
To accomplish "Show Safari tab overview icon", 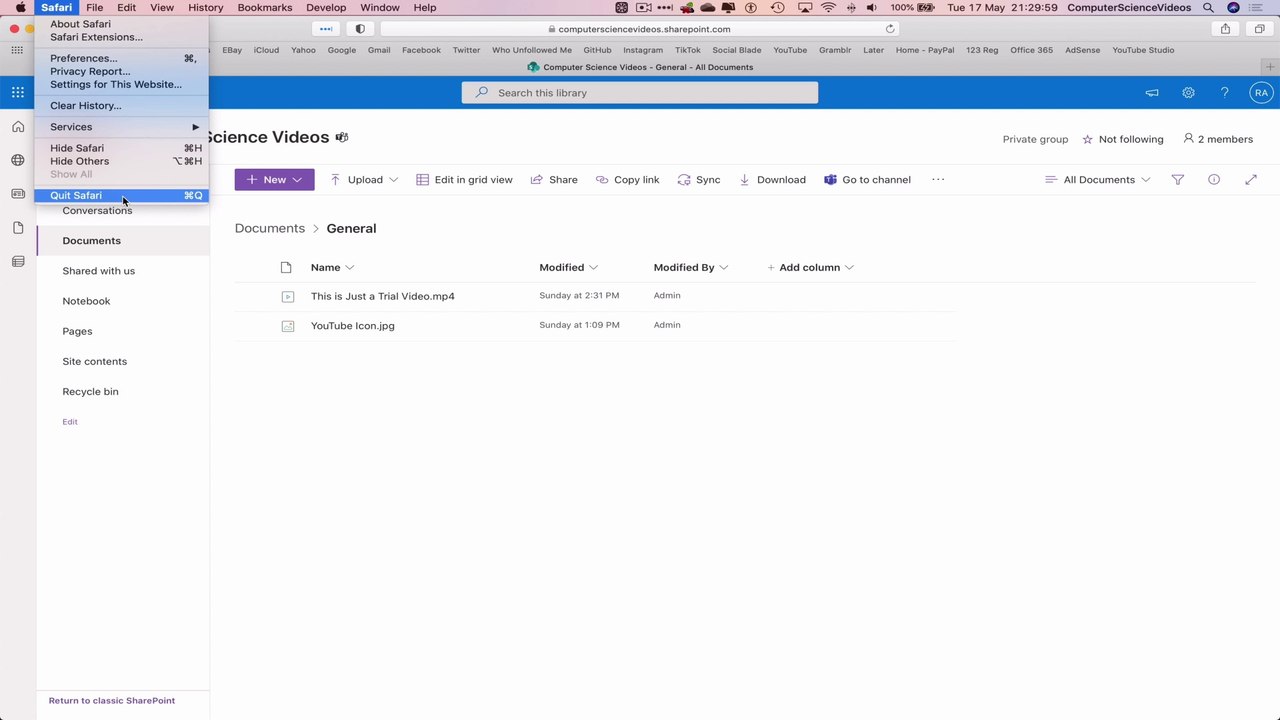I will [1260, 29].
